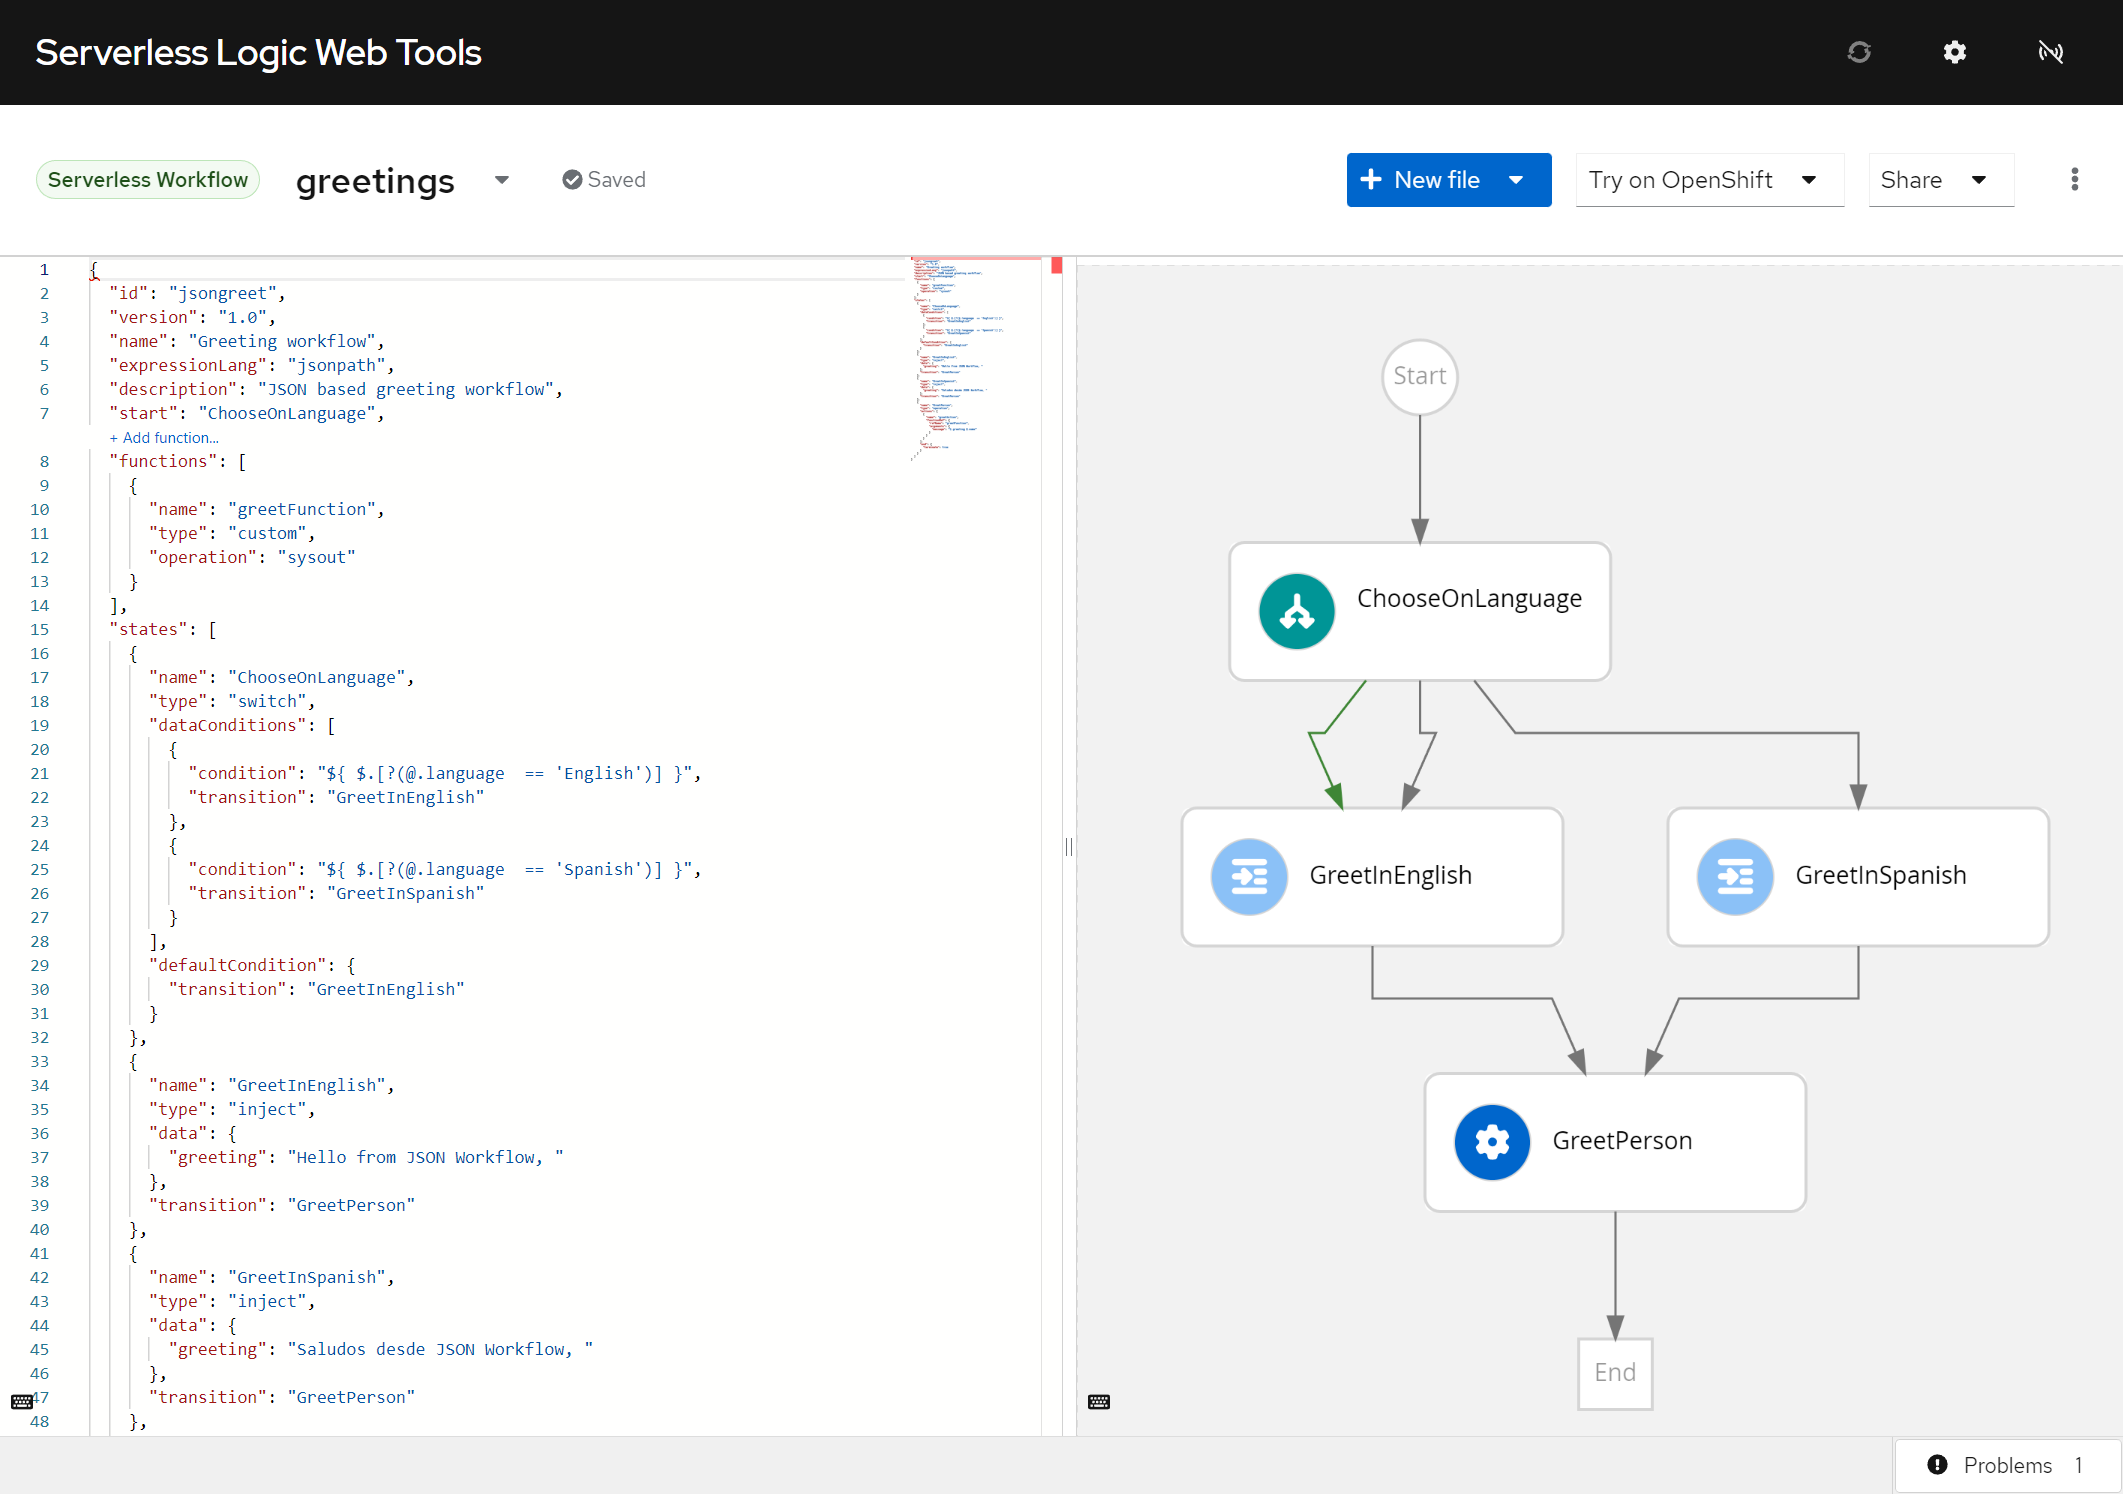
Task: Click the settings gear icon in toolbar
Action: click(x=1956, y=52)
